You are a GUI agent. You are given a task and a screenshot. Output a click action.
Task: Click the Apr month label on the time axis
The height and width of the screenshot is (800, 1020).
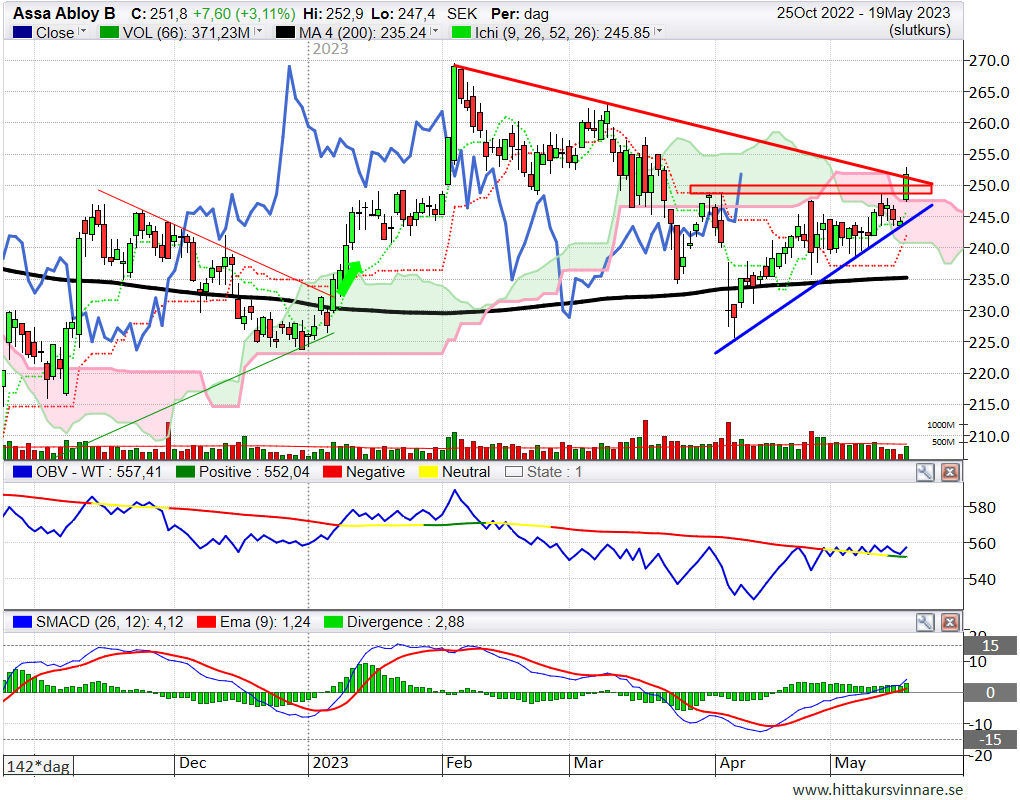click(732, 763)
